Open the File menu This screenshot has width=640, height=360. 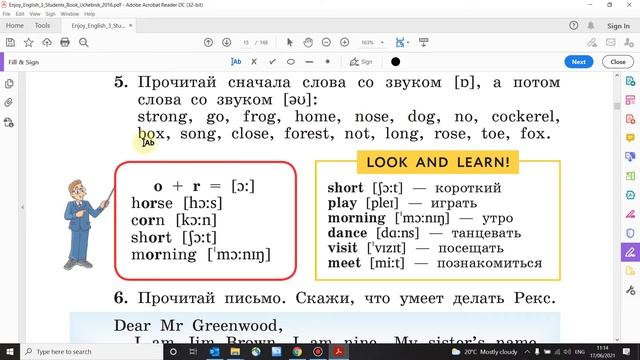(x=7, y=14)
